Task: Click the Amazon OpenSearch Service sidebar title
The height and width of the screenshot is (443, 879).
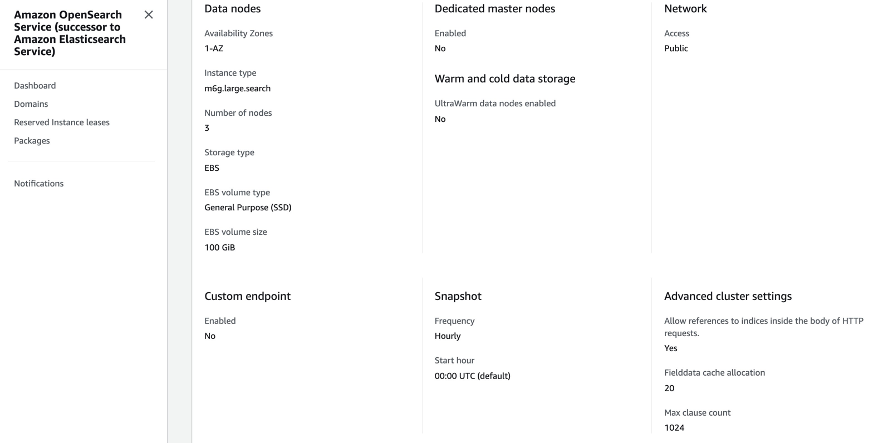Action: pos(70,33)
